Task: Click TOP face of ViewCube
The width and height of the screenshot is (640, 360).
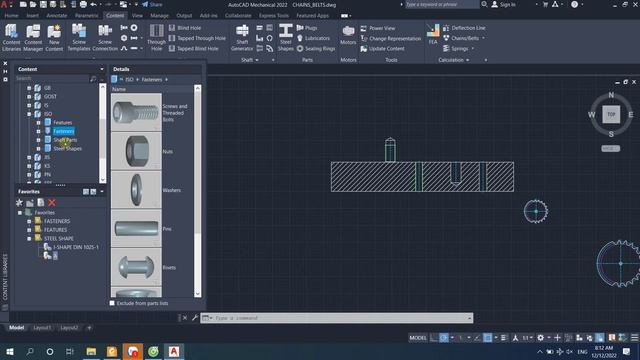Action: point(611,114)
